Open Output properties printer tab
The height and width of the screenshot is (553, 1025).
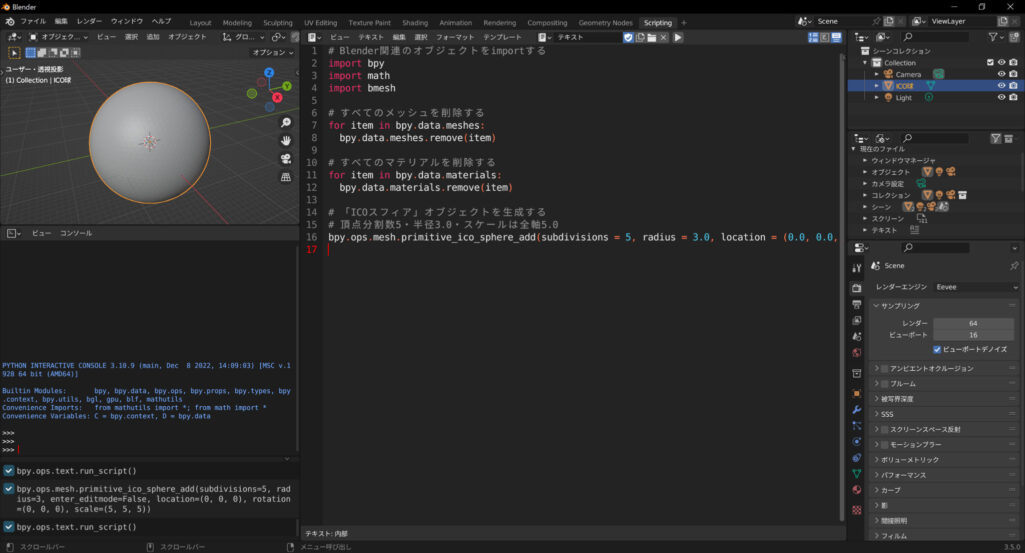(856, 305)
